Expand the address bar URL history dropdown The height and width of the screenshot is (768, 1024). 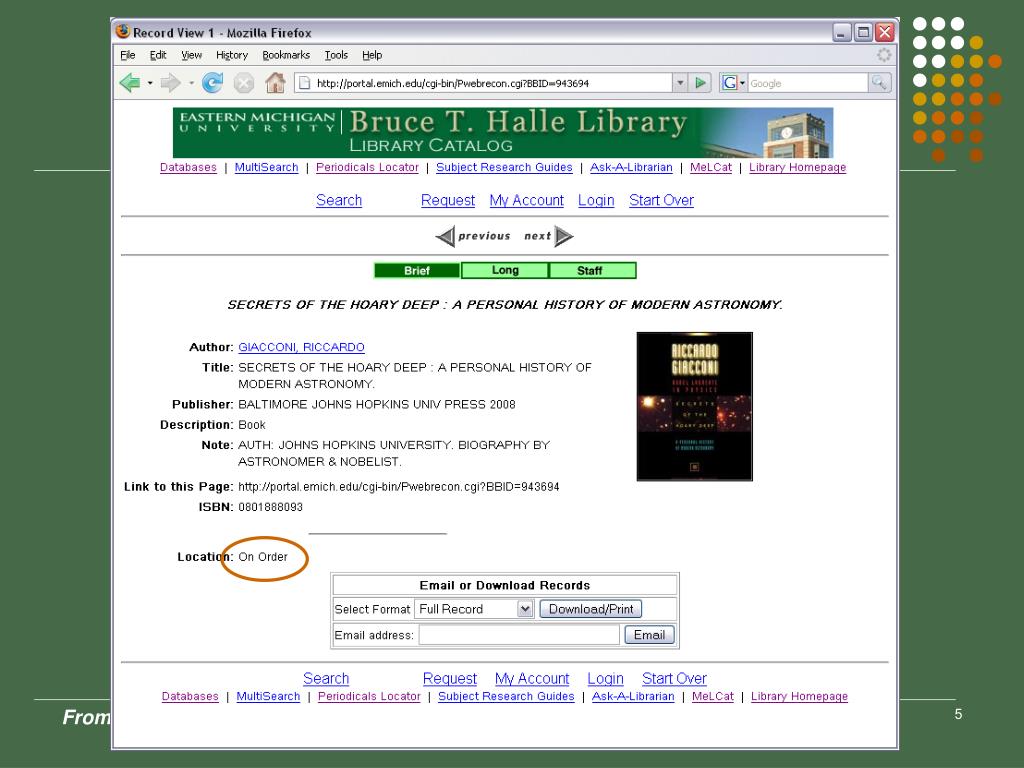pyautogui.click(x=680, y=83)
